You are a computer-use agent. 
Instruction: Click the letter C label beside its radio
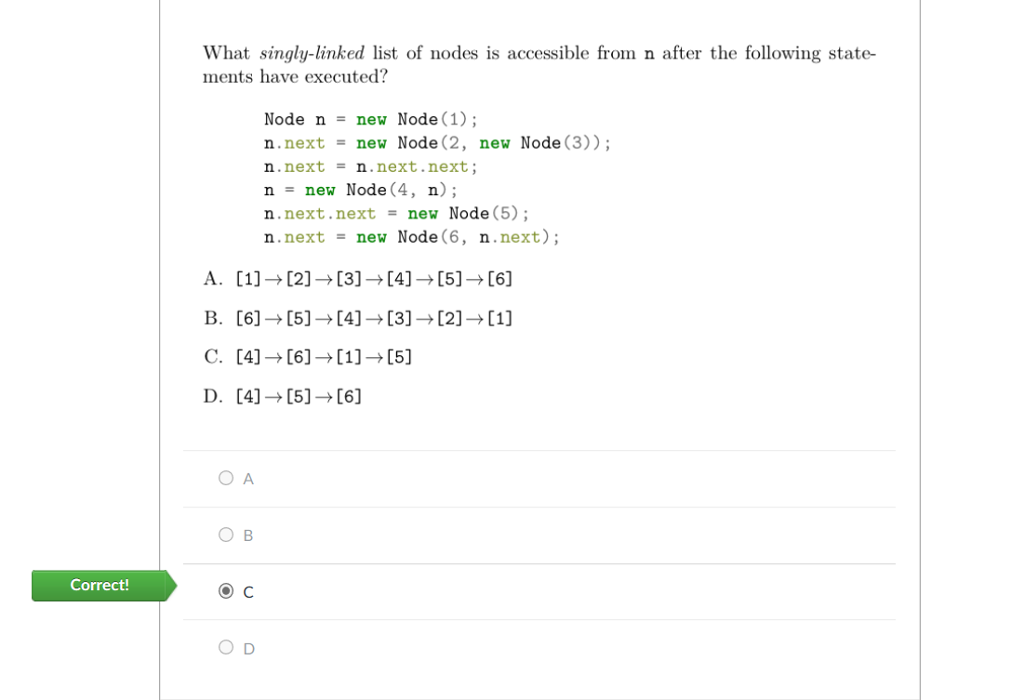tap(249, 593)
